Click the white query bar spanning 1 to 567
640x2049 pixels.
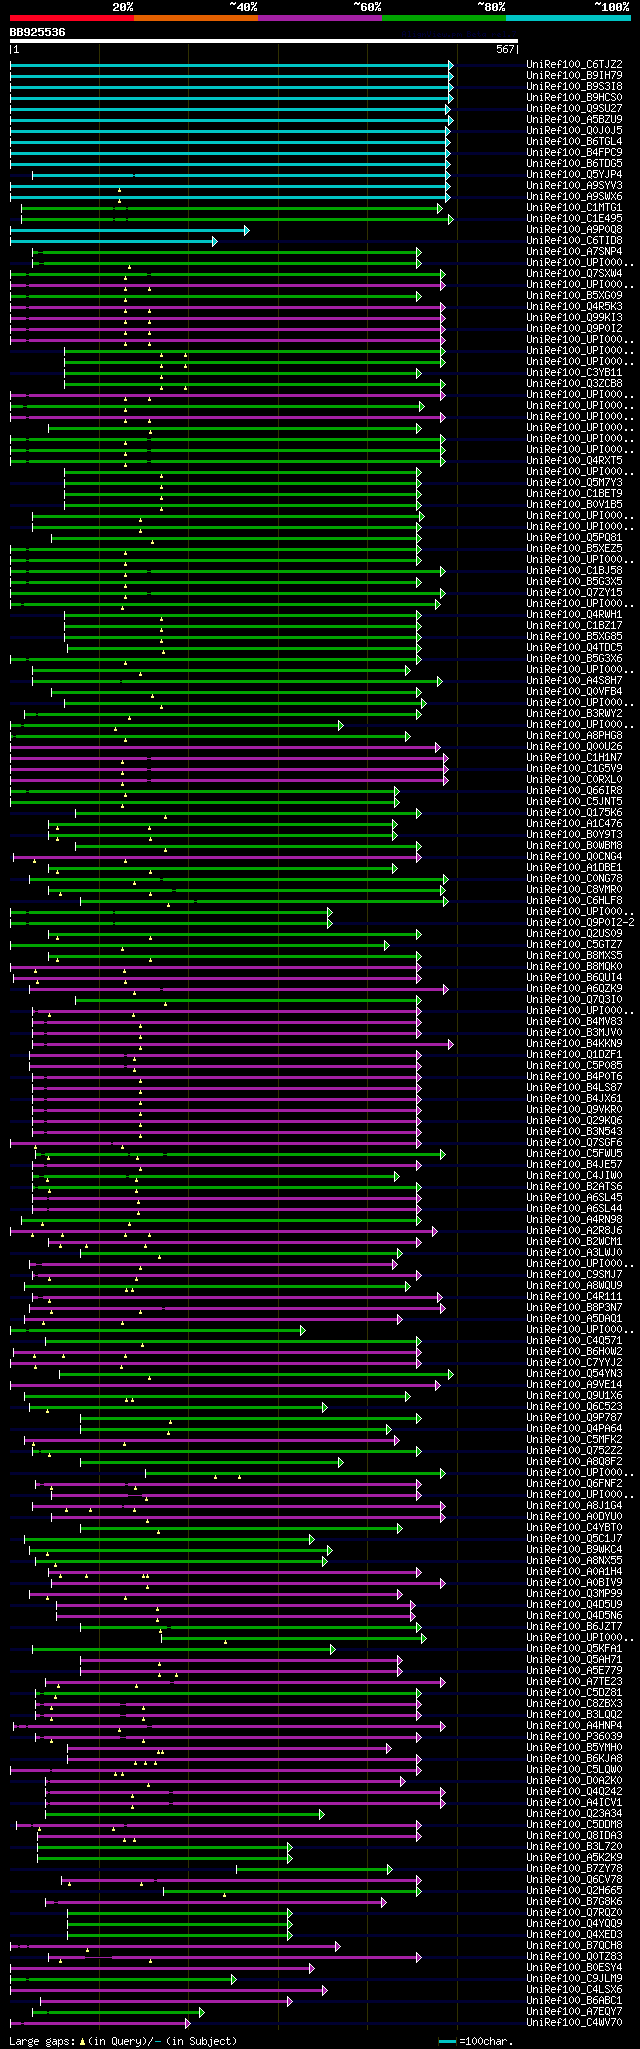[264, 42]
